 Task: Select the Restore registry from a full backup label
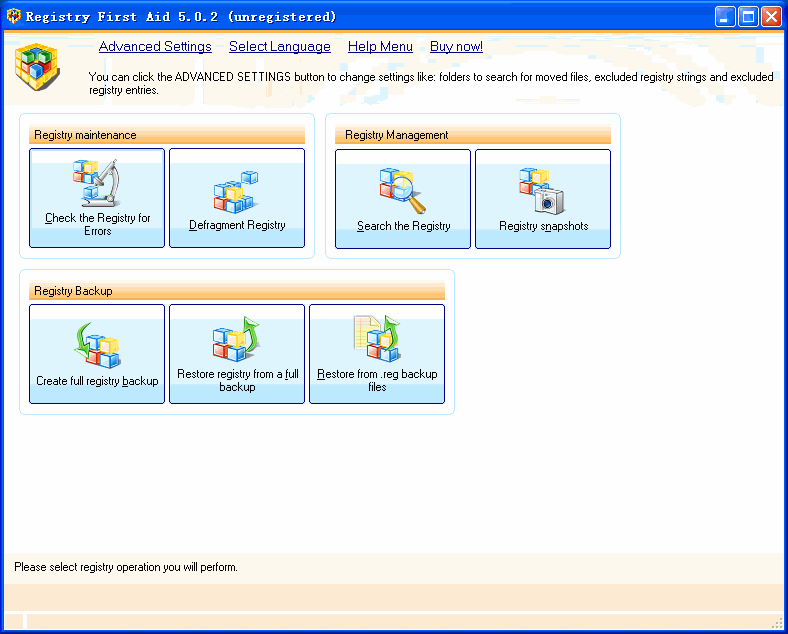click(x=238, y=380)
